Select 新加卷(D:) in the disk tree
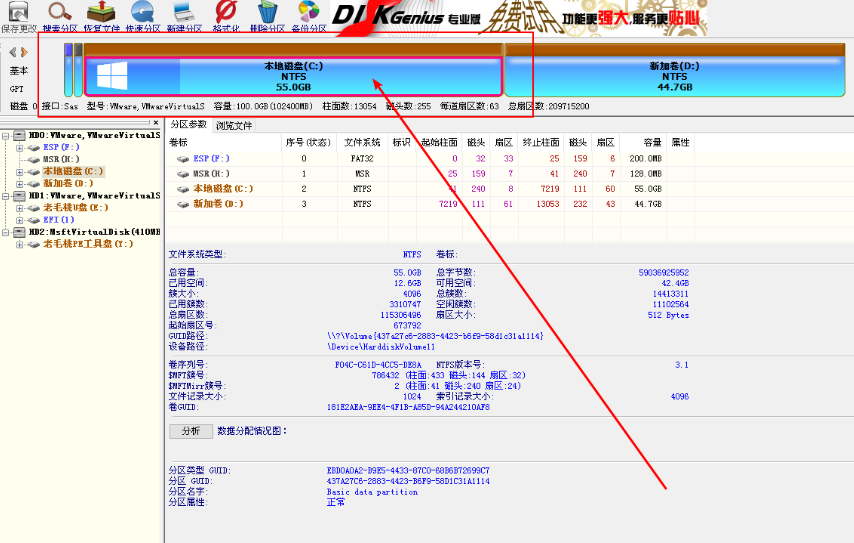Image resolution: width=854 pixels, height=543 pixels. [x=68, y=183]
